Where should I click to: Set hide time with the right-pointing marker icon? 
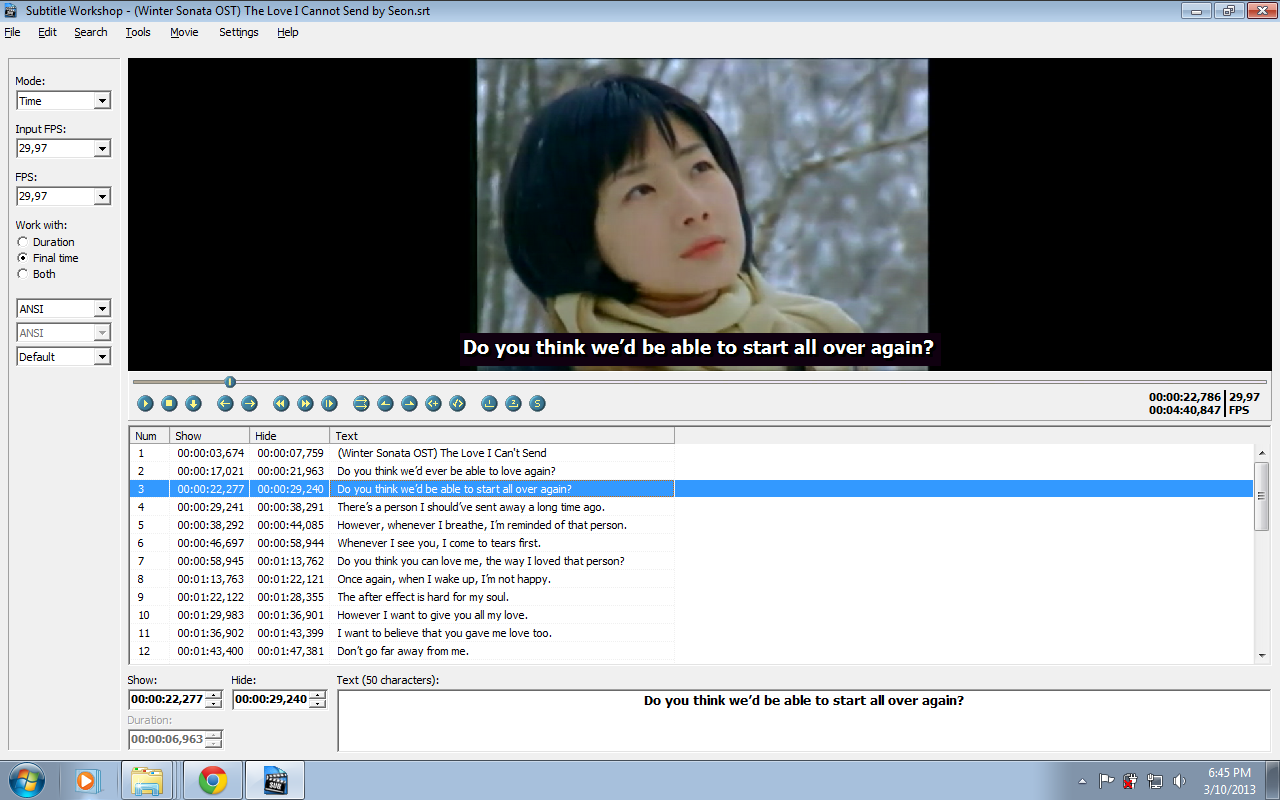click(x=409, y=403)
